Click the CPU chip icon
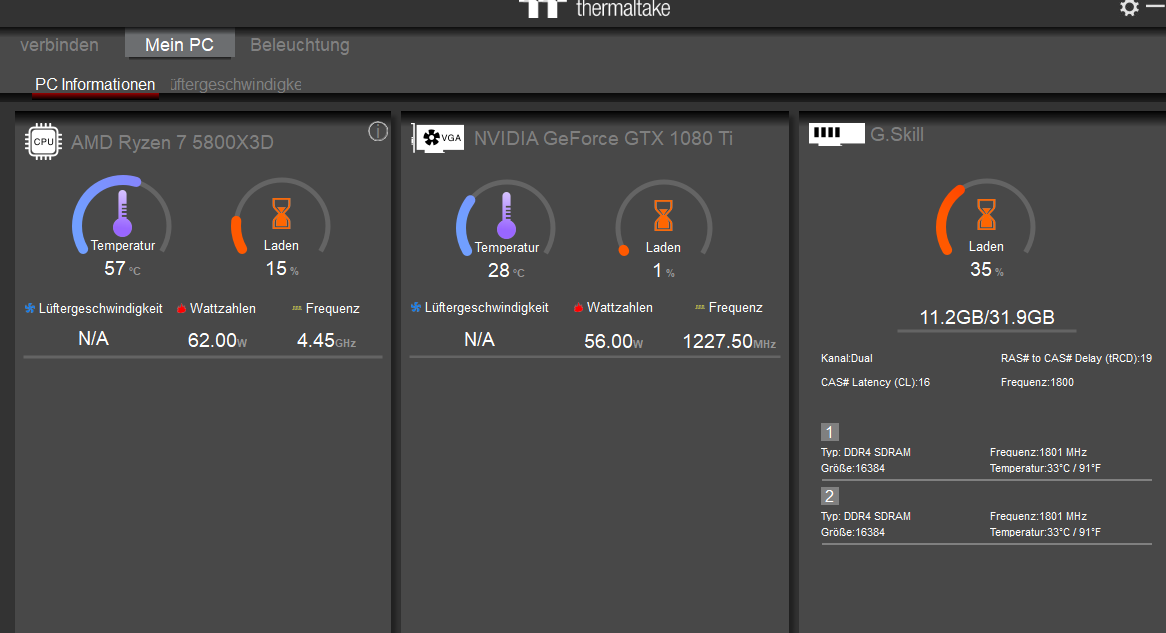 pyautogui.click(x=43, y=141)
